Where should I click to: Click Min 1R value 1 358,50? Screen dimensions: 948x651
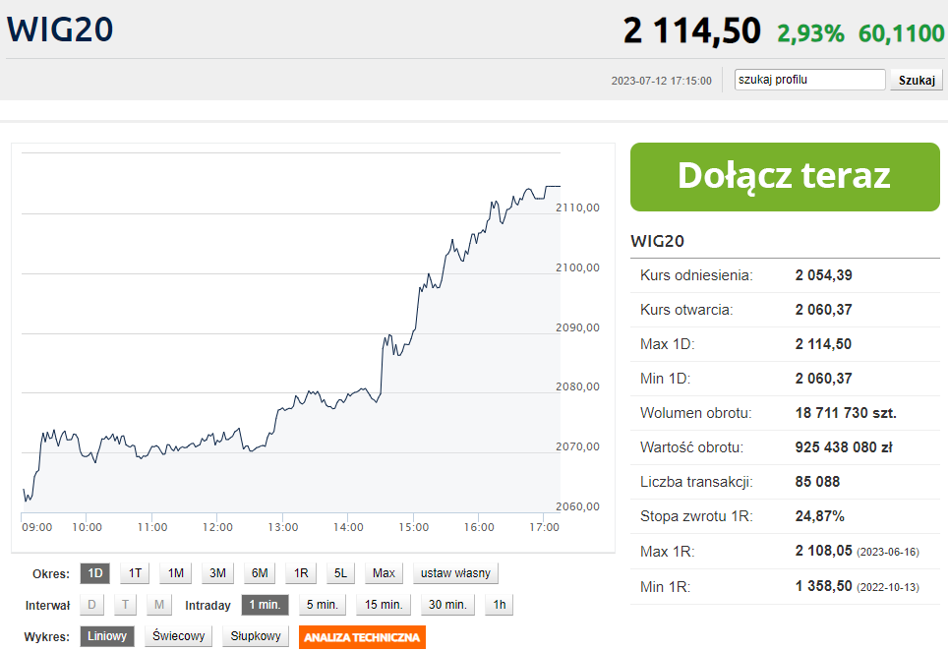pos(823,586)
